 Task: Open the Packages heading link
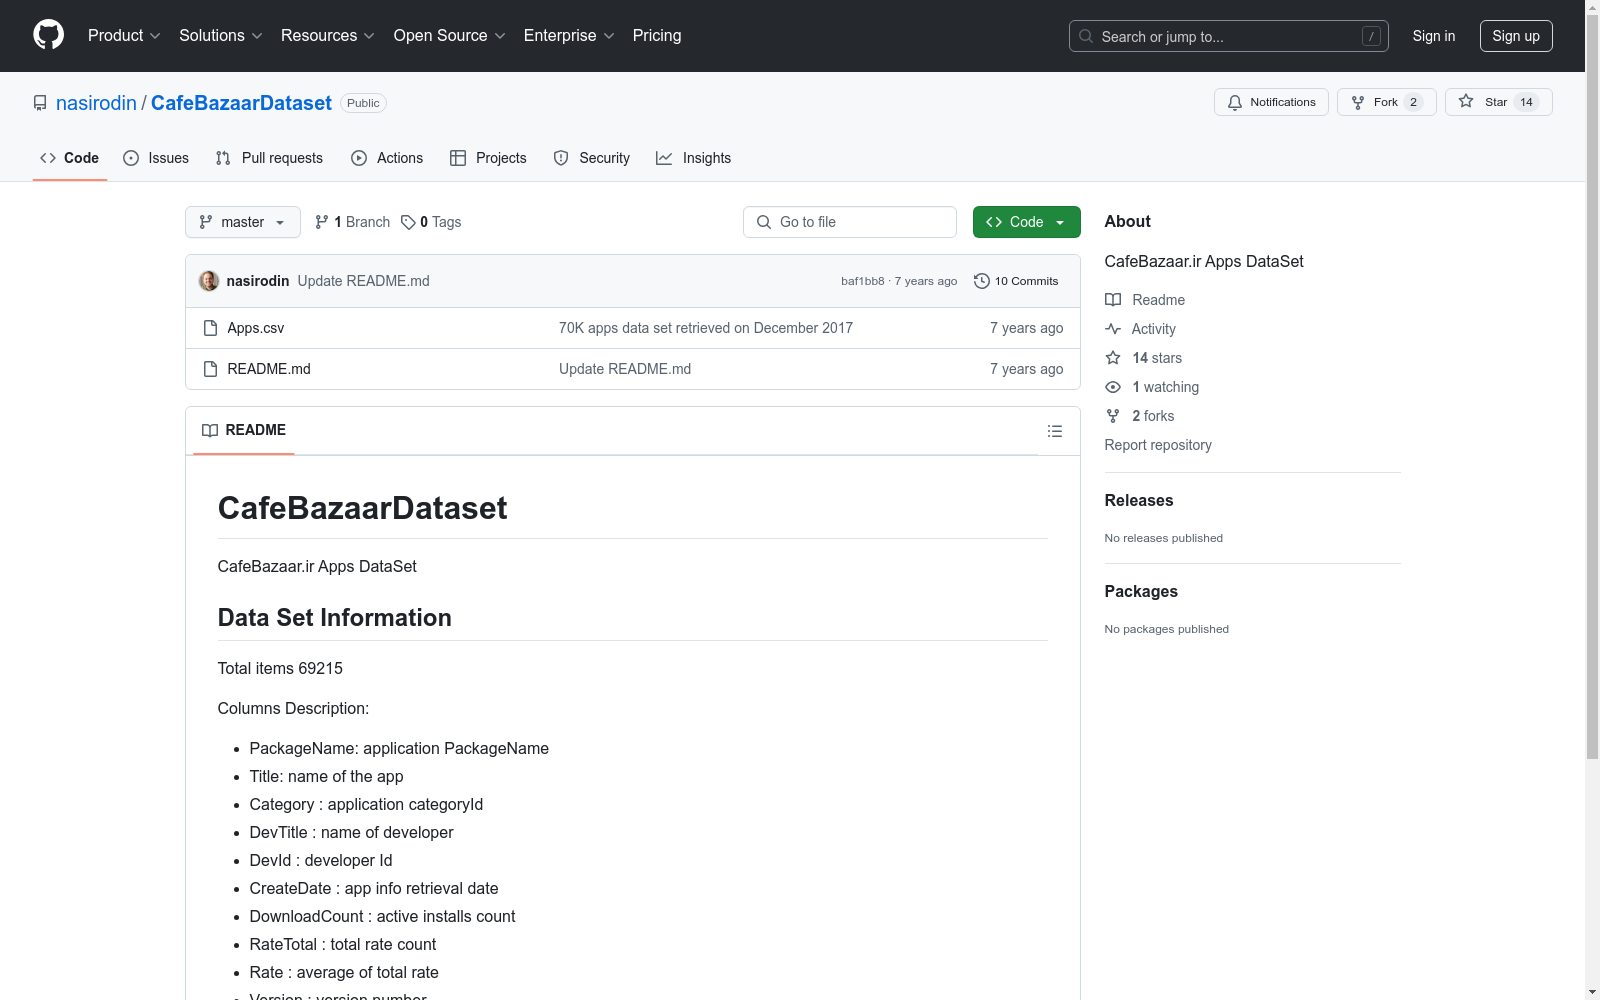tap(1141, 591)
